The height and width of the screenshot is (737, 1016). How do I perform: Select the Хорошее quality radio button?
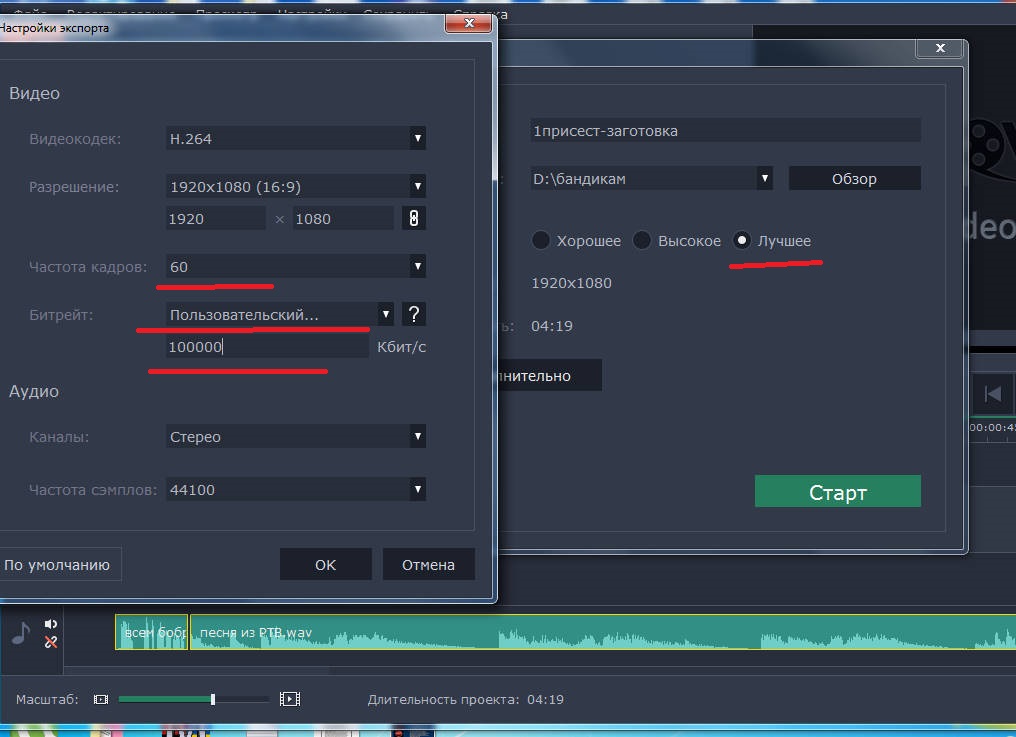540,240
